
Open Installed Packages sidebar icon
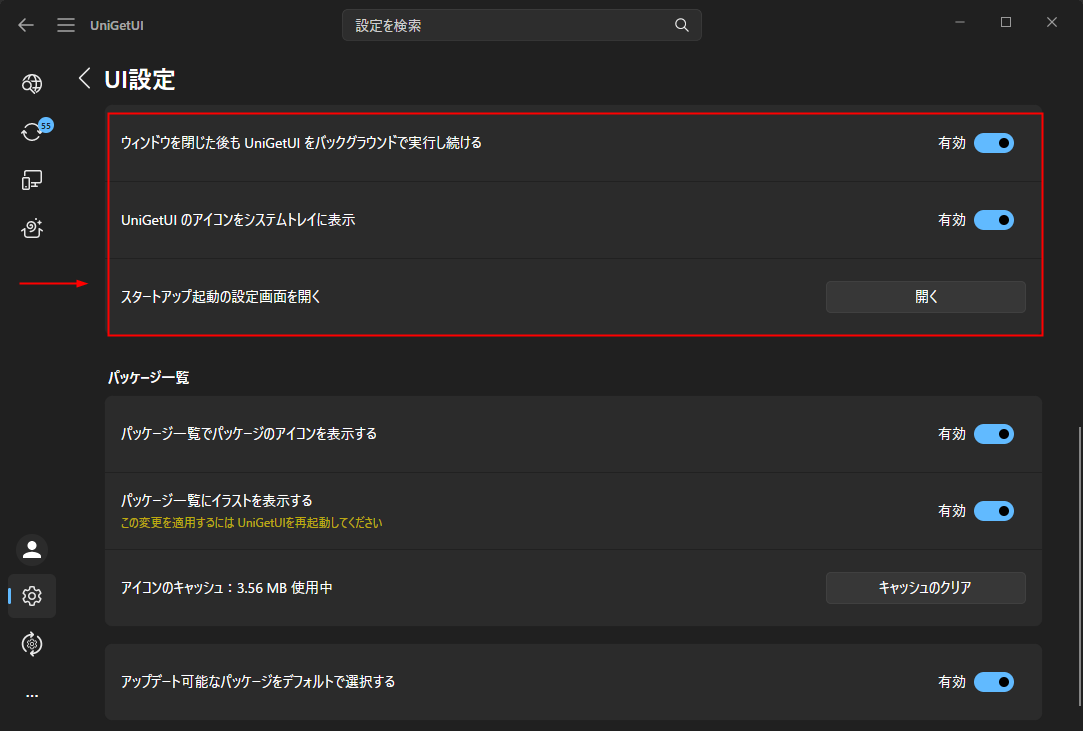coord(32,180)
